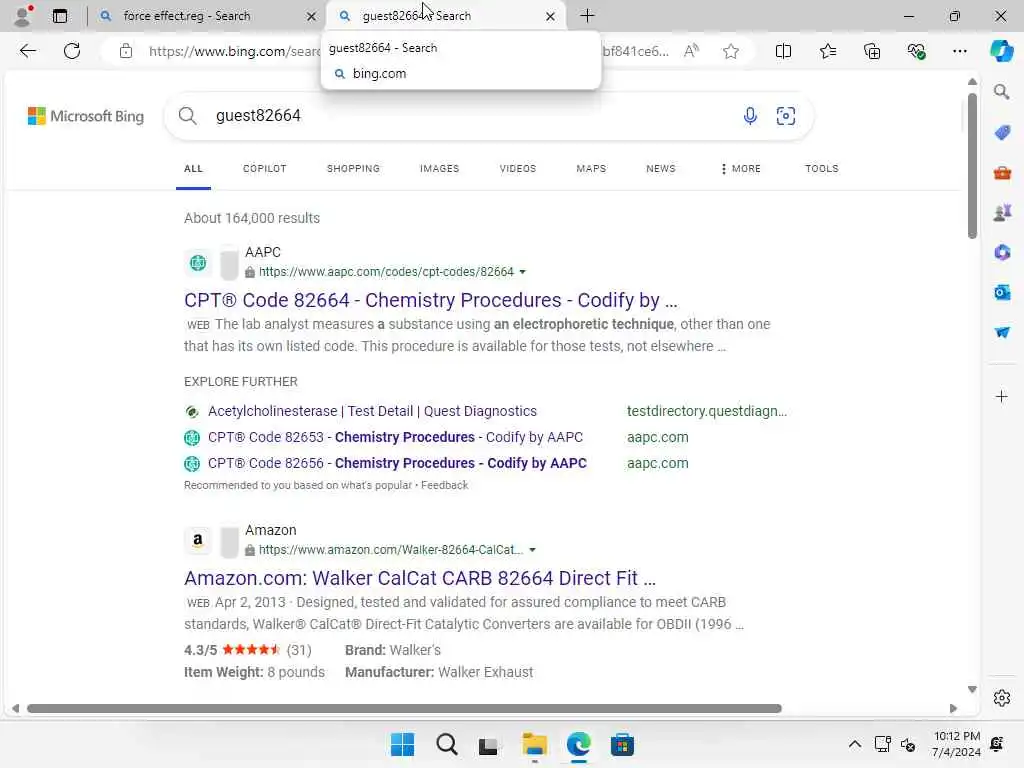The width and height of the screenshot is (1024, 768).
Task: Select the NEWS search tab
Action: point(661,168)
